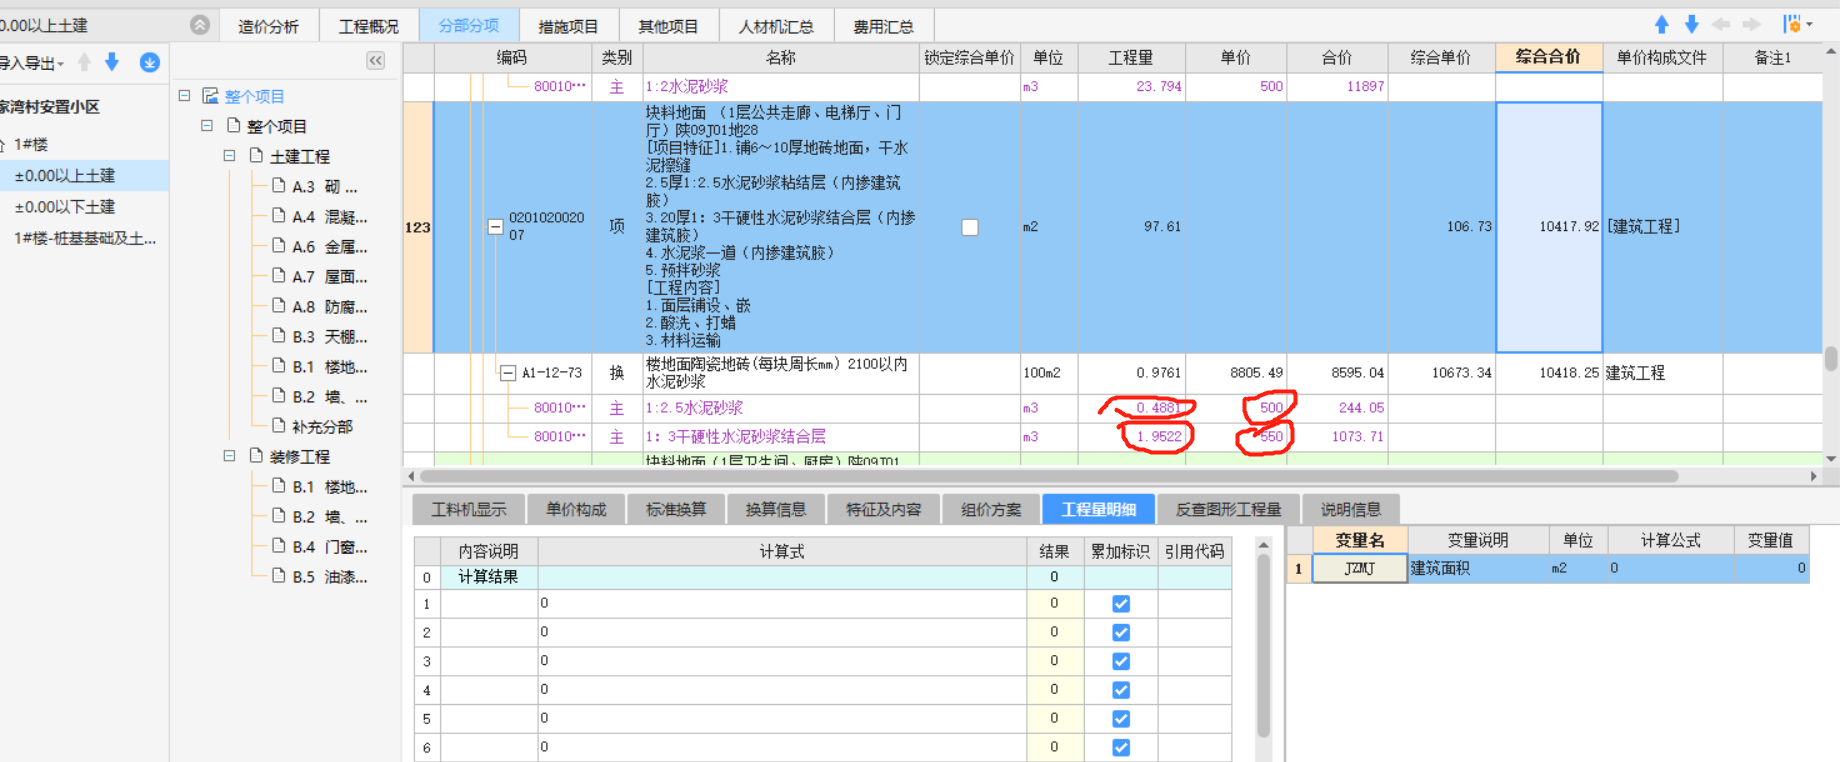Click the gray right arrow at top right
Image resolution: width=1840 pixels, height=762 pixels.
1751,24
